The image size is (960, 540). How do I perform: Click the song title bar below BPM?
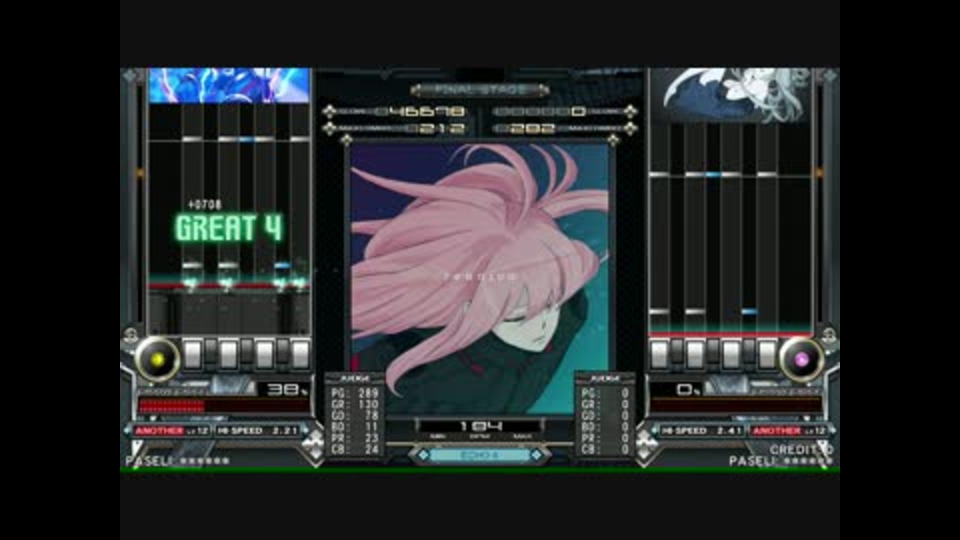click(479, 456)
